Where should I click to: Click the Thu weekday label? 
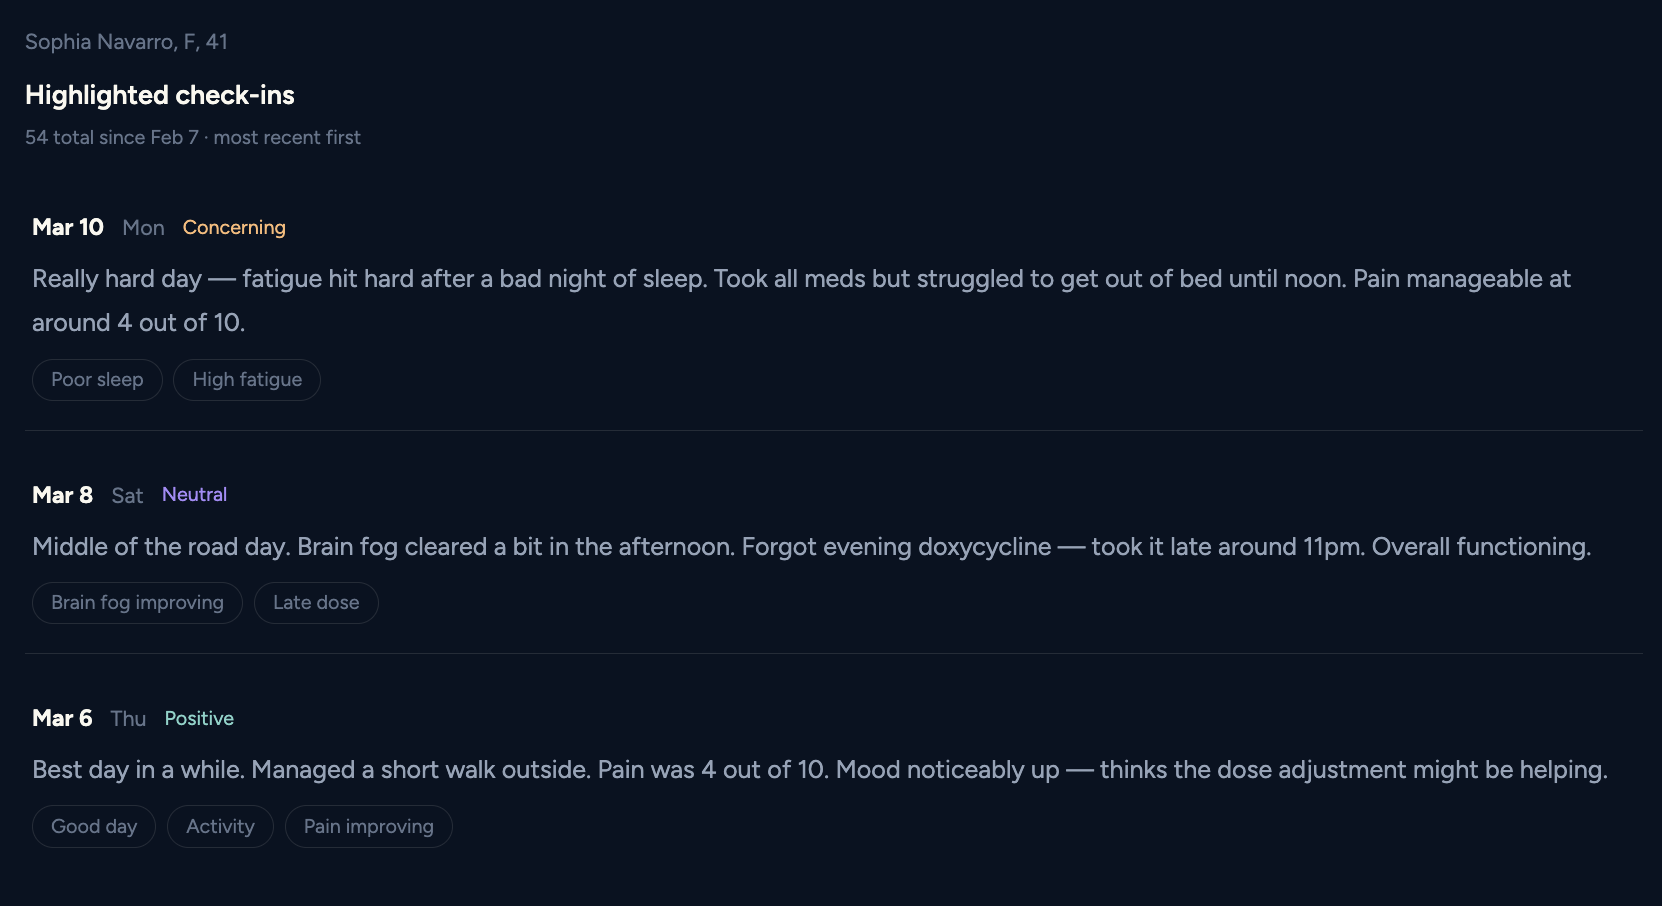tap(128, 719)
